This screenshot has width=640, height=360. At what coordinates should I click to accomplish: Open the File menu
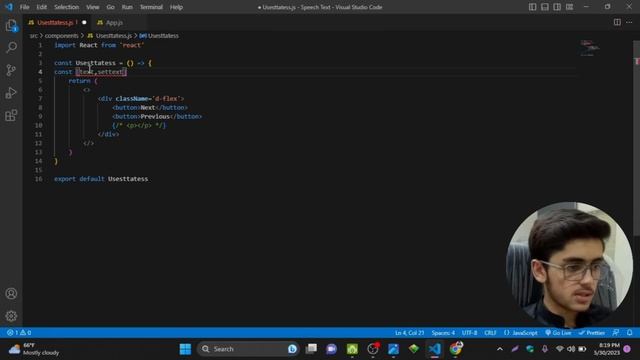click(x=24, y=7)
